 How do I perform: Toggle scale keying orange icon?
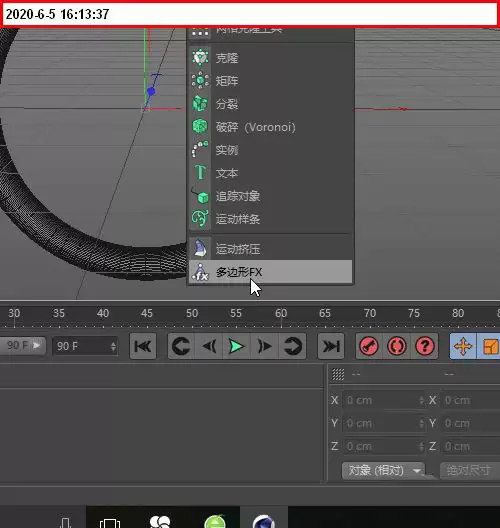coord(490,346)
